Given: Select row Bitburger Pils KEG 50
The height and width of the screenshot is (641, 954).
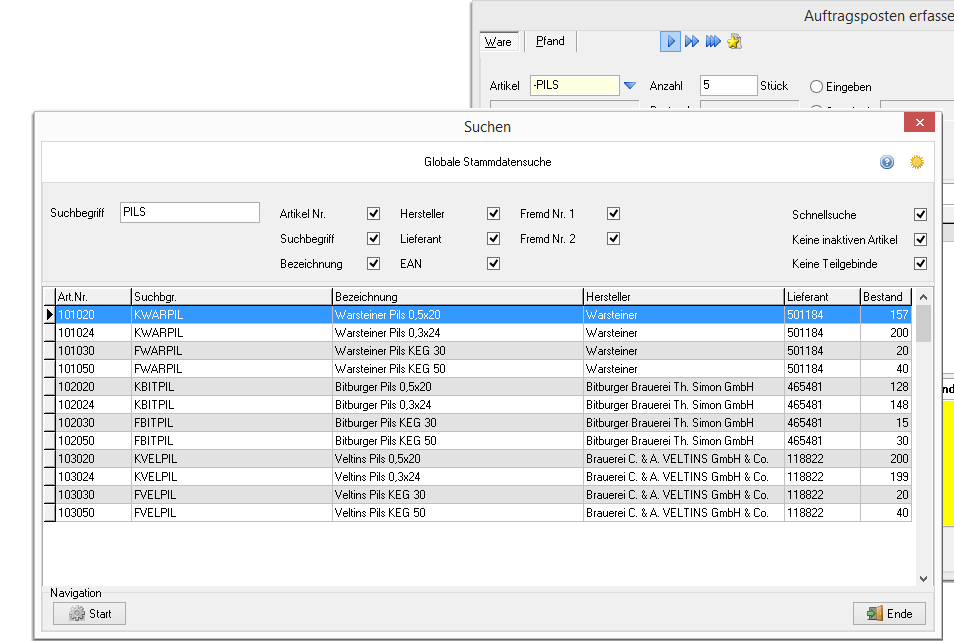Looking at the screenshot, I should click(x=484, y=440).
